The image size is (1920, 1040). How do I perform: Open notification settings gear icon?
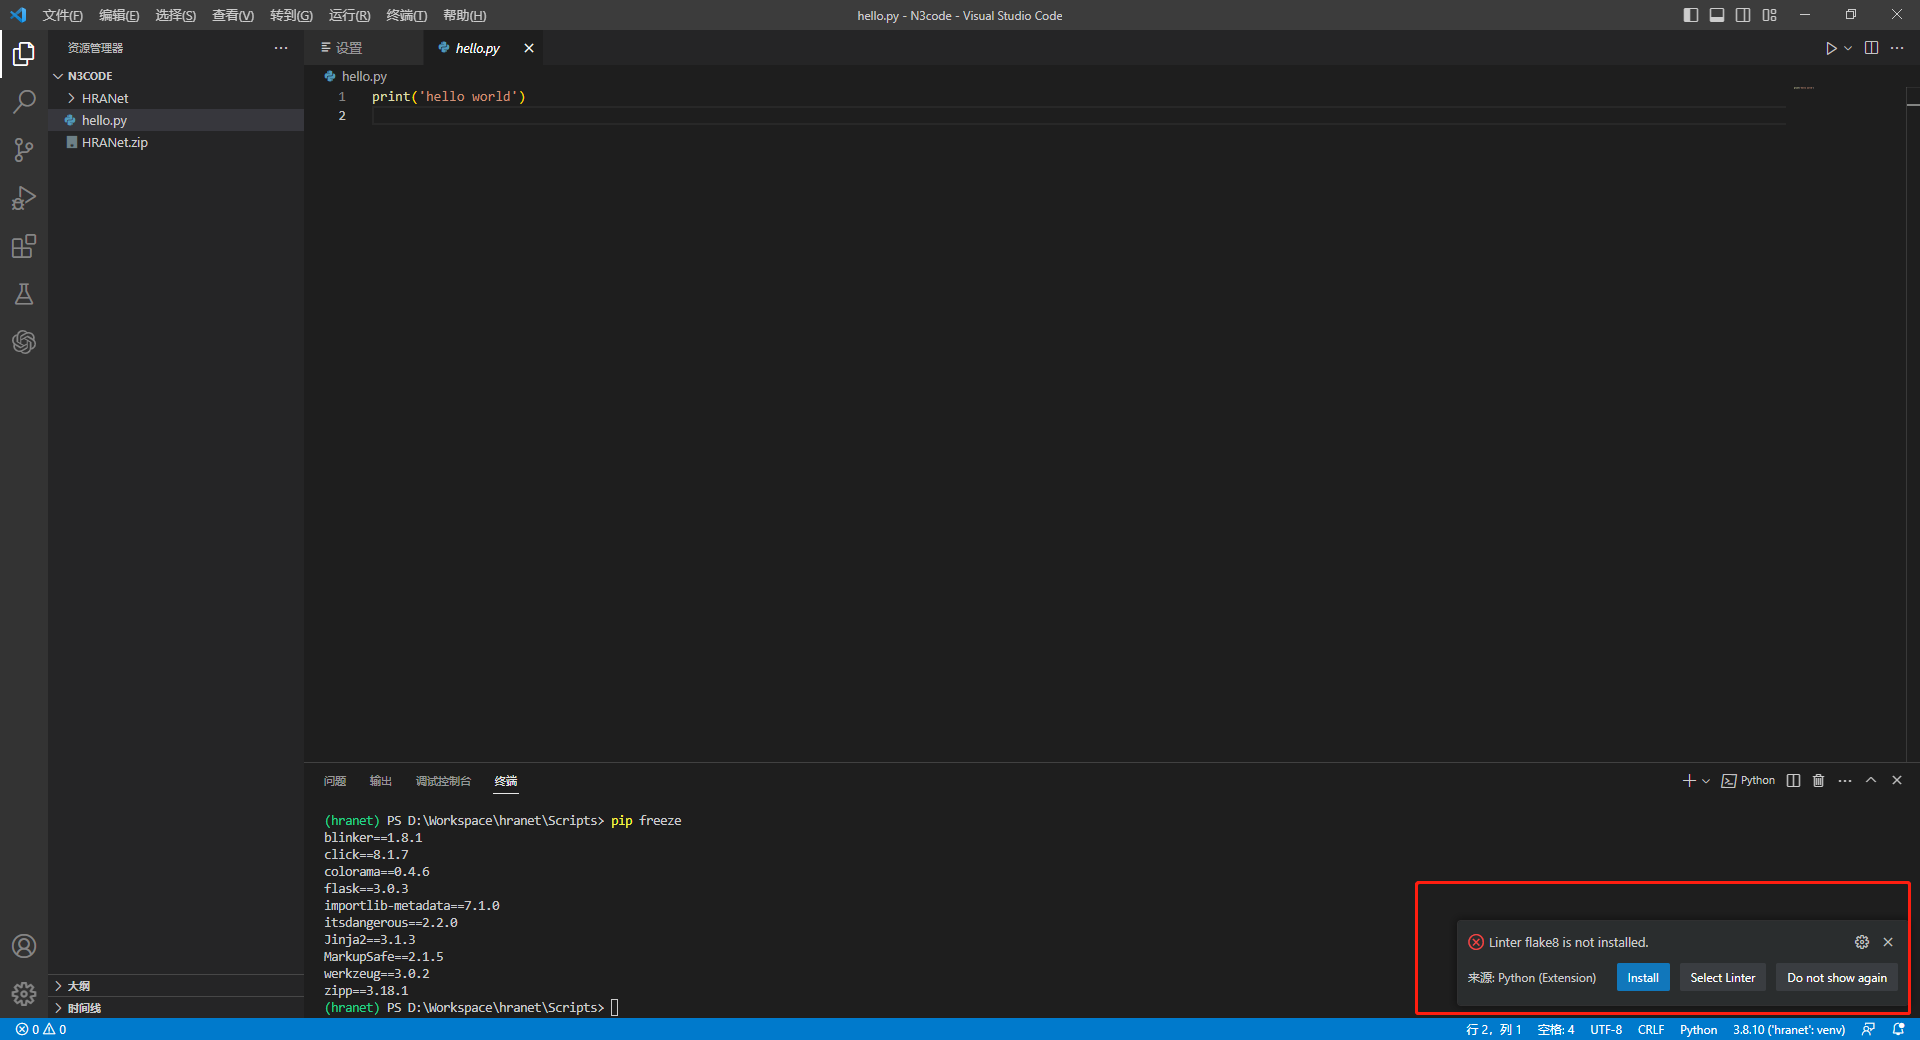pyautogui.click(x=1862, y=942)
